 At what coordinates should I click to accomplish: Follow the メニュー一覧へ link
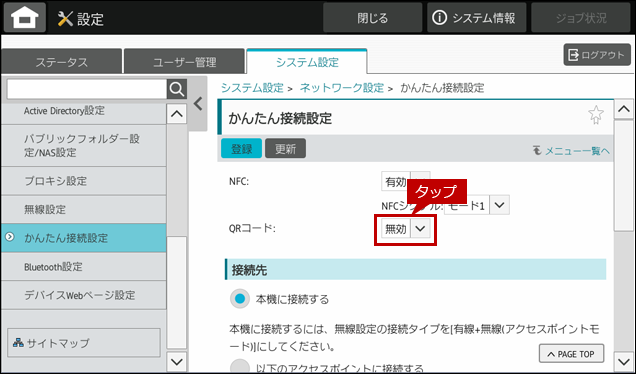(x=571, y=151)
